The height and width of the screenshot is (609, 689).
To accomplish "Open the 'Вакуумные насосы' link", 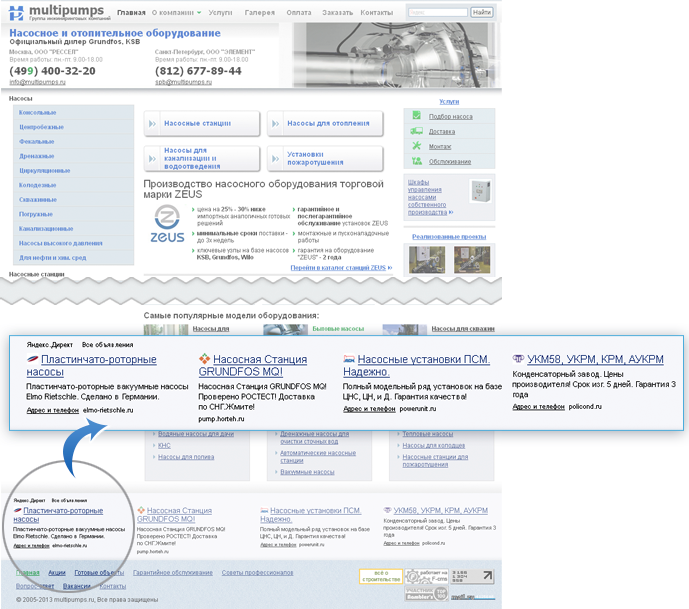I will pos(307,472).
